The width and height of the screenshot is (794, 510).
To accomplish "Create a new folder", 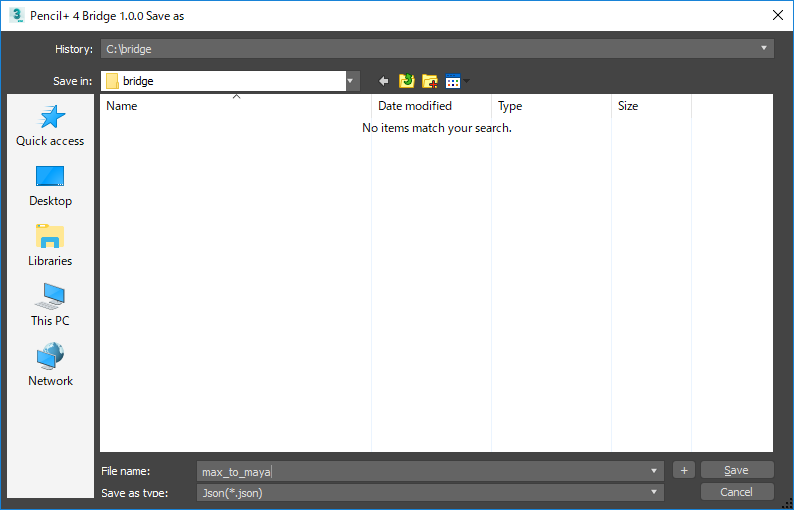I will point(430,81).
